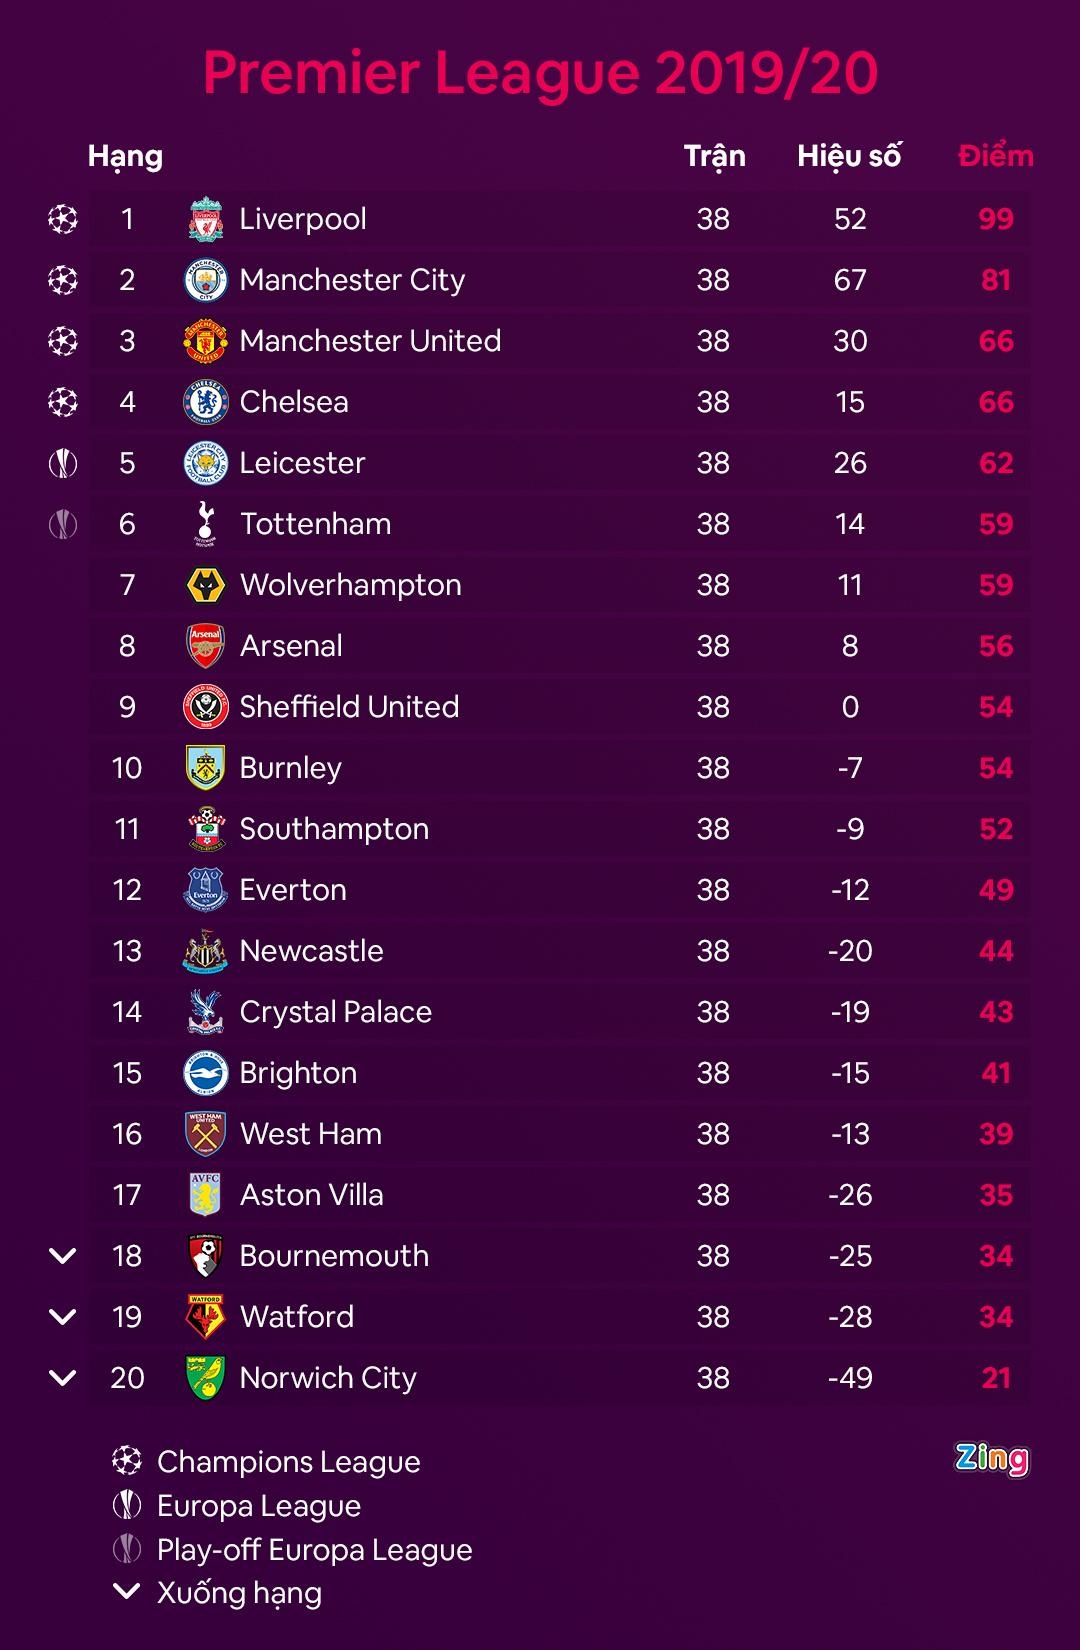The image size is (1080, 1650).
Task: Click the Liverpool club crest
Action: tap(206, 219)
